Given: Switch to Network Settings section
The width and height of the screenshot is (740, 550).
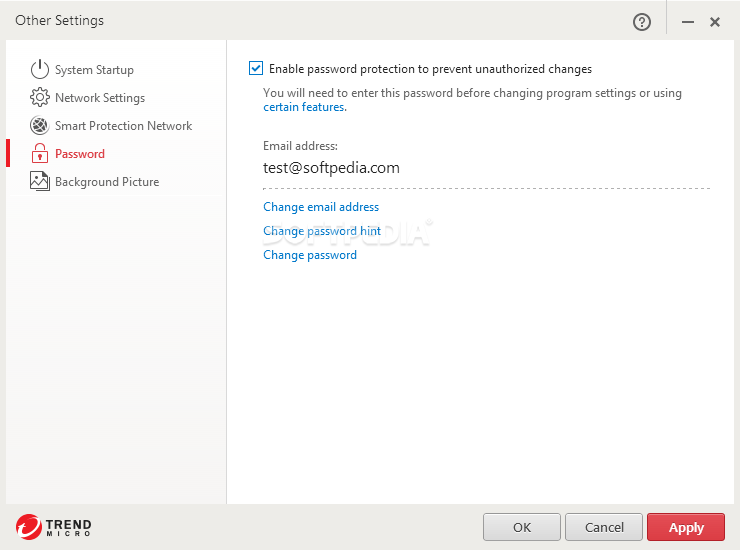Looking at the screenshot, I should pos(100,98).
